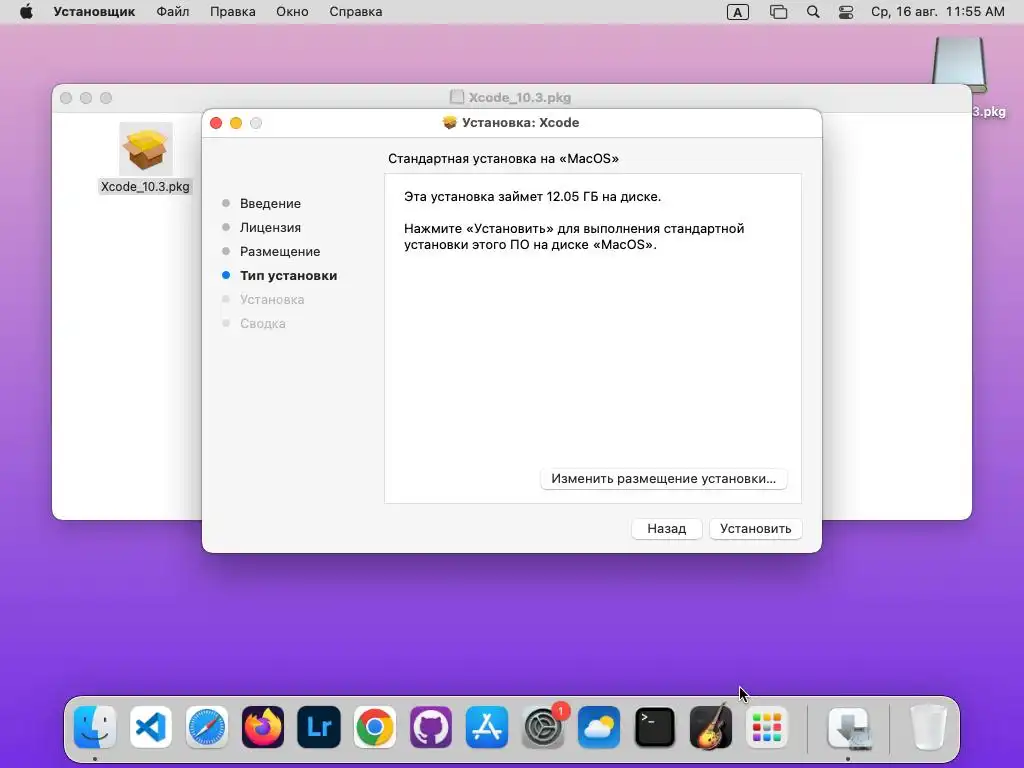Screen dimensions: 1024x768
Task: Click the Нажмите «Установить» instruction text
Action: [x=574, y=236]
